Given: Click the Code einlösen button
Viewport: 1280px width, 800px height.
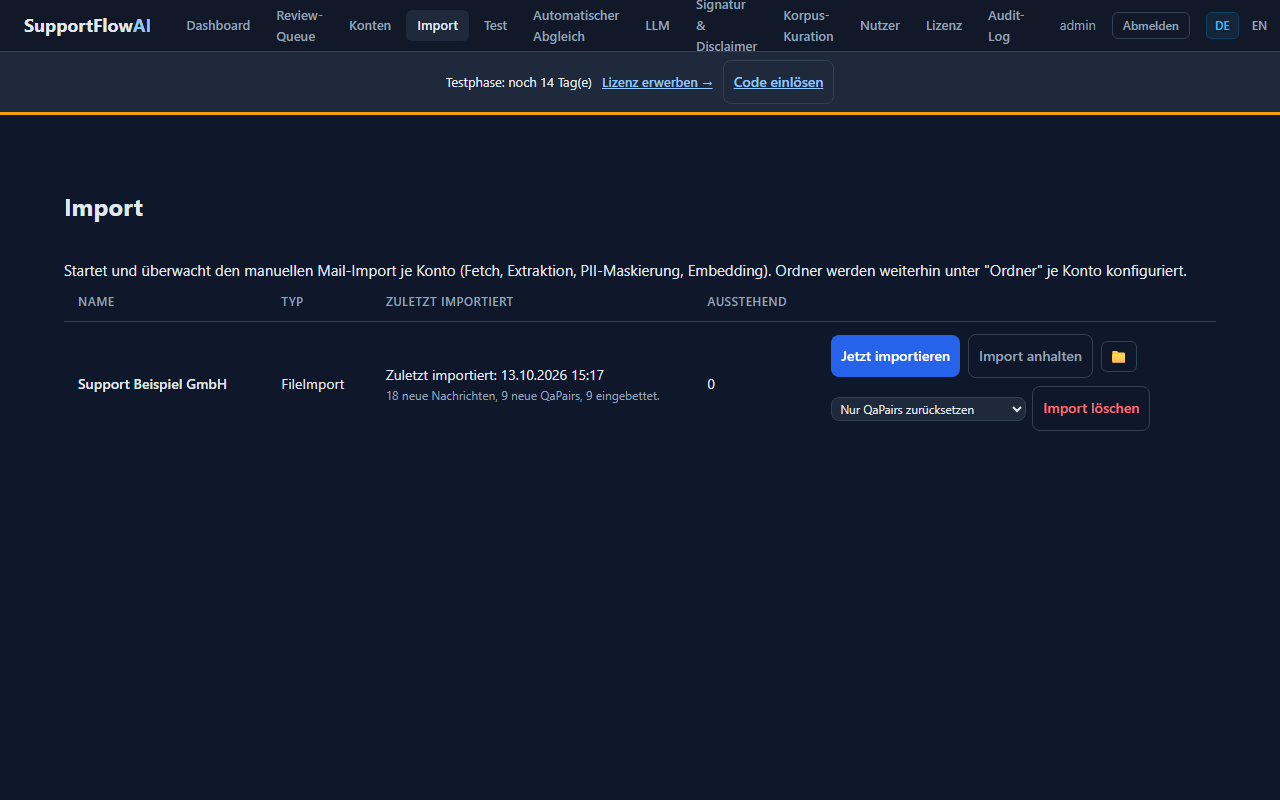Looking at the screenshot, I should pyautogui.click(x=778, y=82).
